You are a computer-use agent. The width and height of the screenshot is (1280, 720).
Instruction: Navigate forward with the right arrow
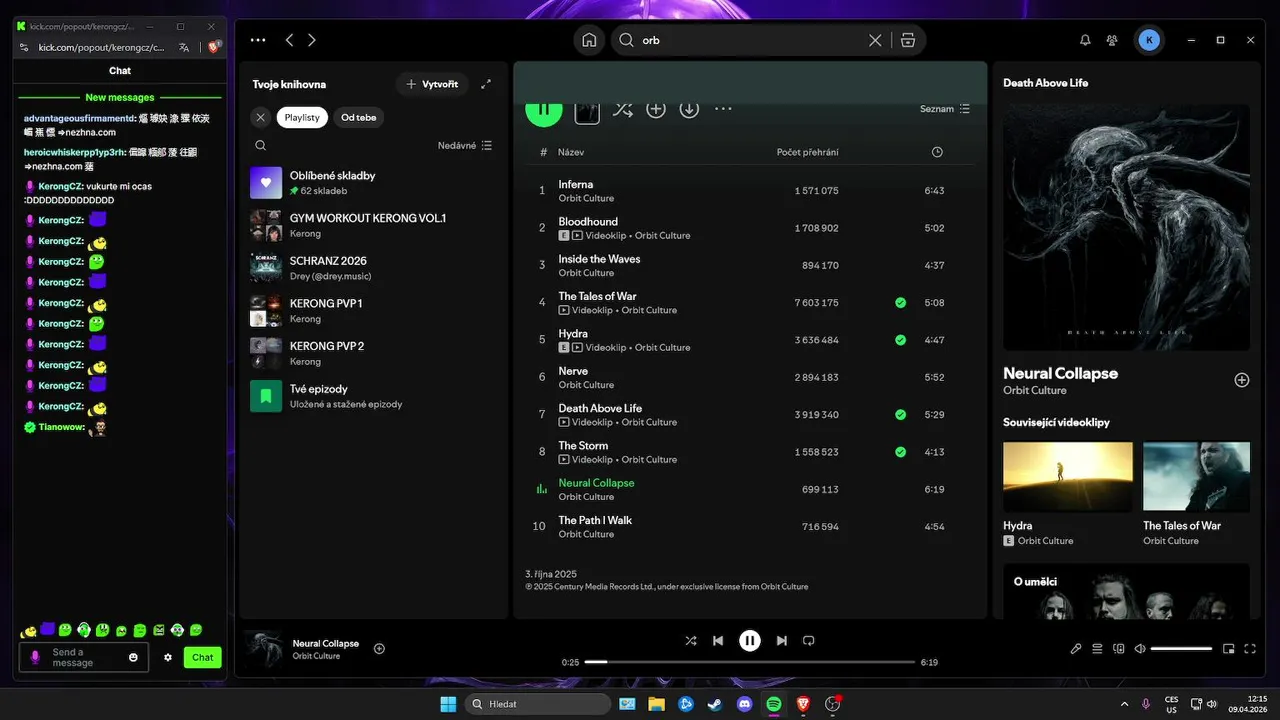(312, 40)
